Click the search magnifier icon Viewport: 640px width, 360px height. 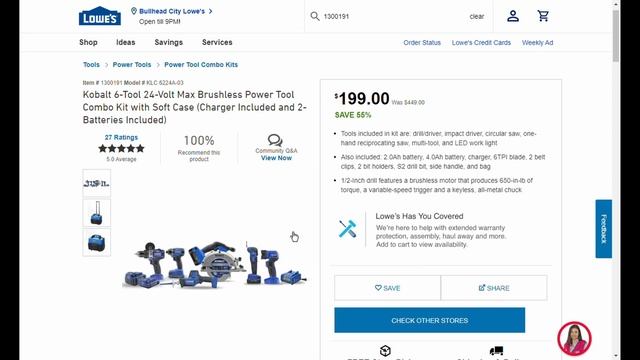[x=315, y=16]
